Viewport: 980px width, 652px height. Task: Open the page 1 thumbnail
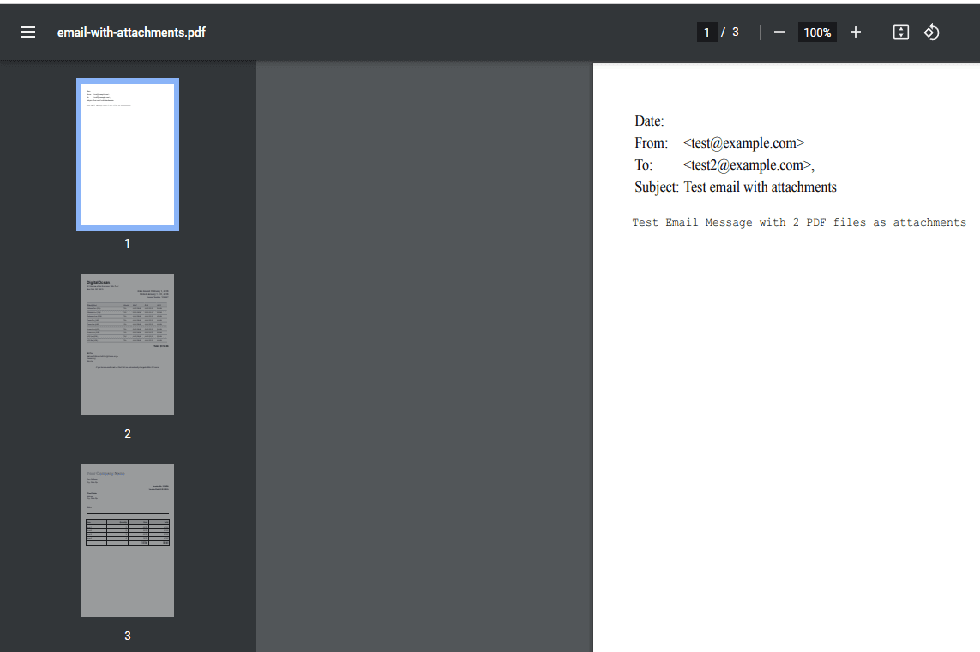(127, 154)
